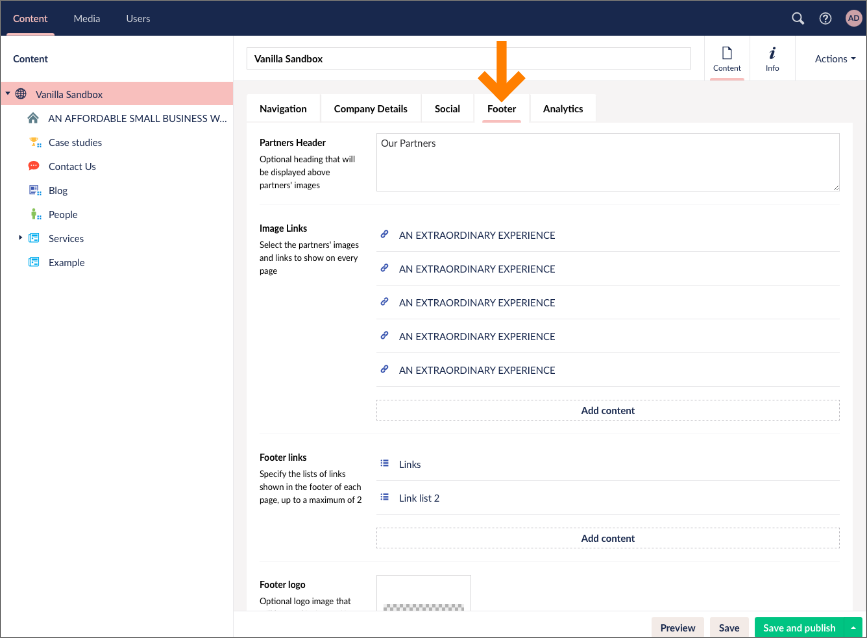Click the link icon of the first image link

point(384,234)
